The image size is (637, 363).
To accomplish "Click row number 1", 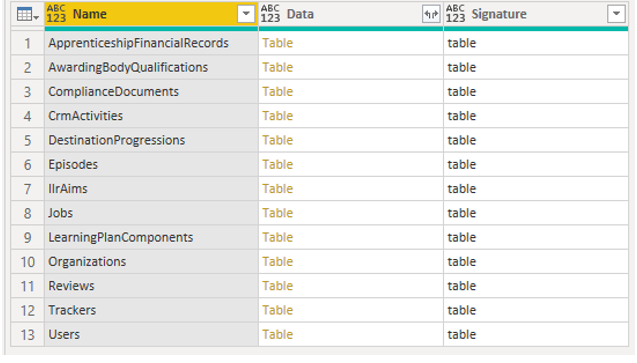I will [x=27, y=43].
